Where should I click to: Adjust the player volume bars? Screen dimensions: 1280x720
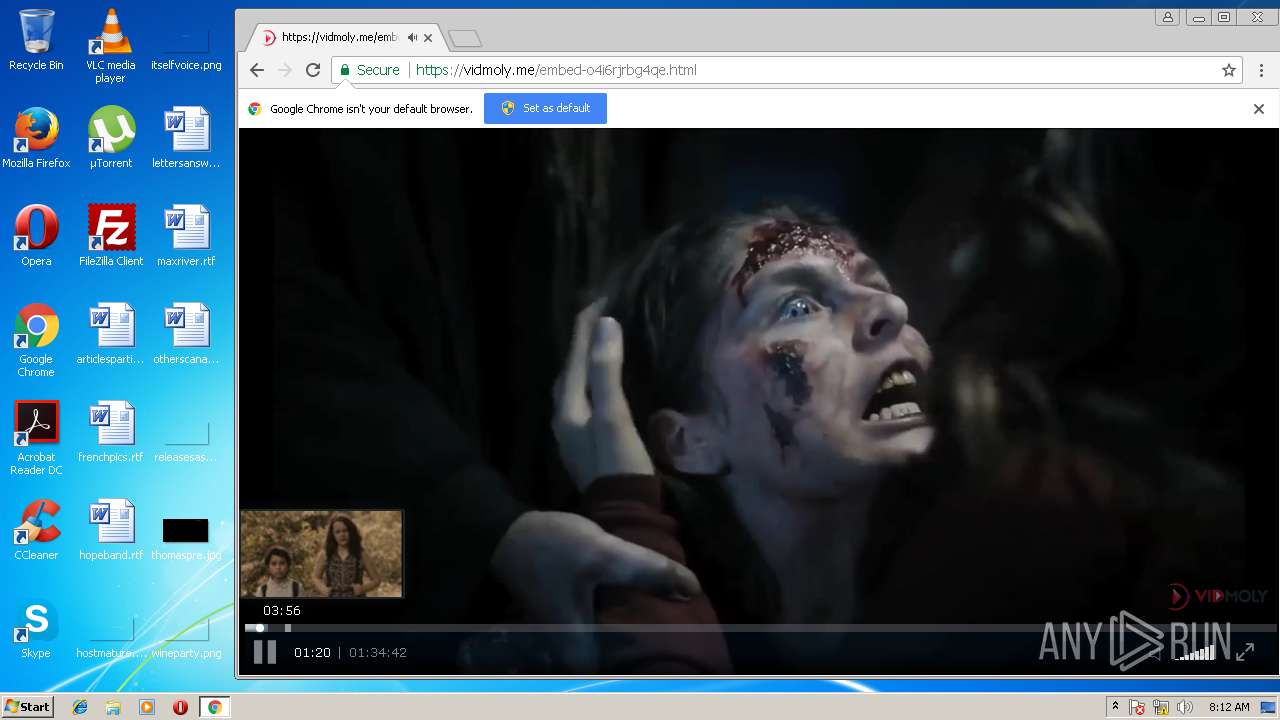point(1195,652)
